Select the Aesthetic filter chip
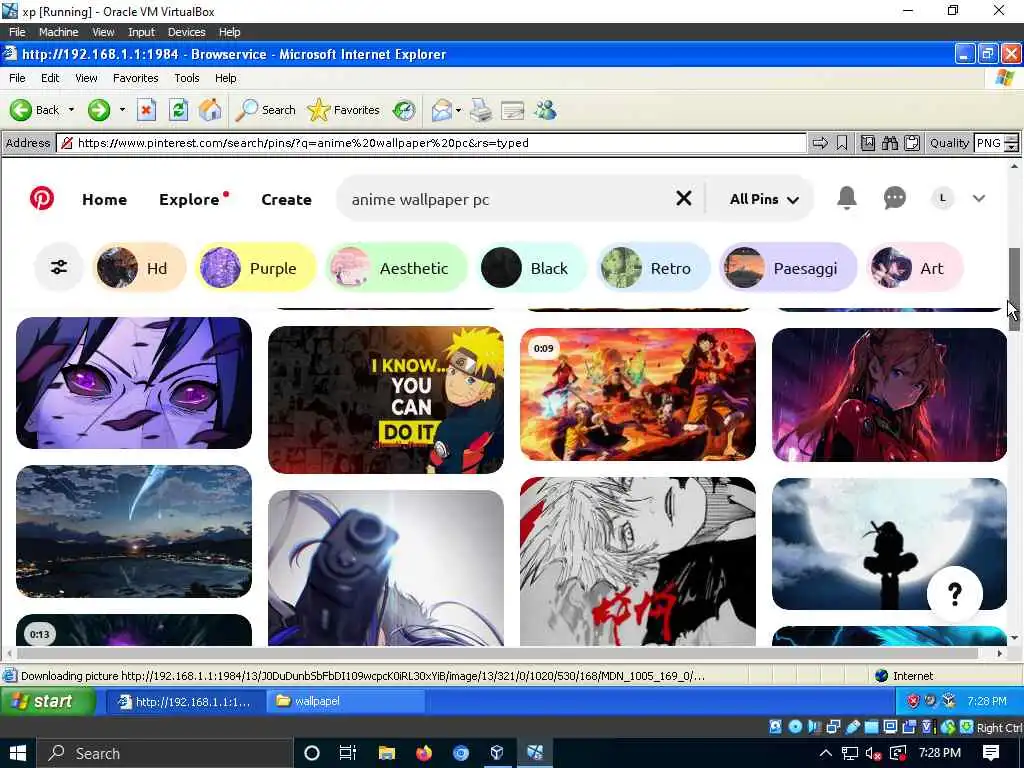The image size is (1024, 768). point(396,268)
